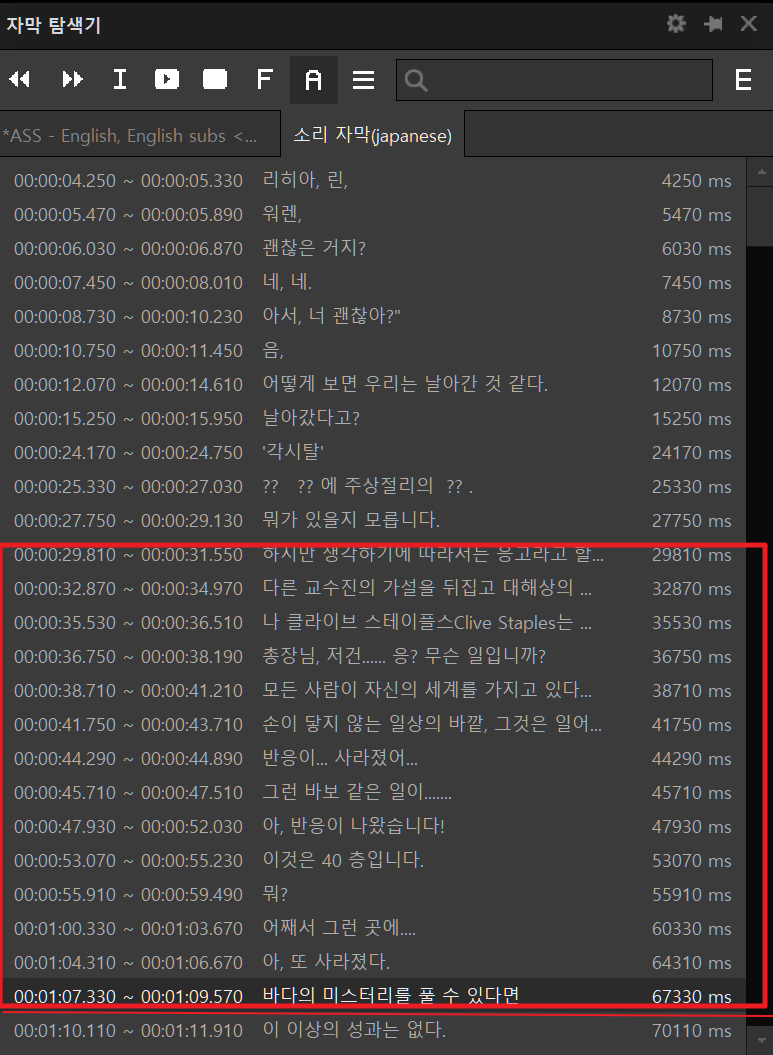Pin the subtitle explorer panel
773x1055 pixels.
713,24
